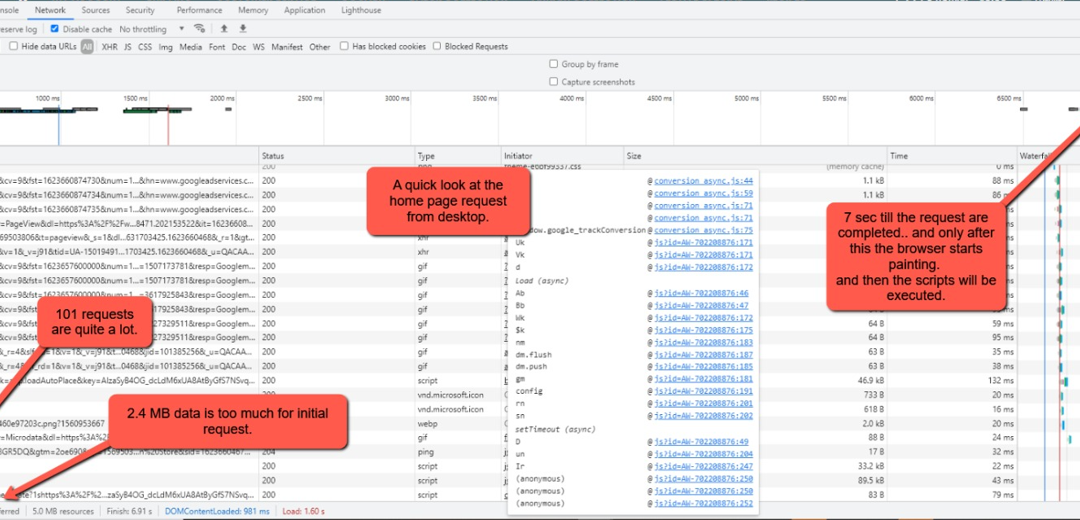This screenshot has height=520, width=1080.
Task: Open the js?id=AW-702208876:252 link
Action: click(x=703, y=503)
